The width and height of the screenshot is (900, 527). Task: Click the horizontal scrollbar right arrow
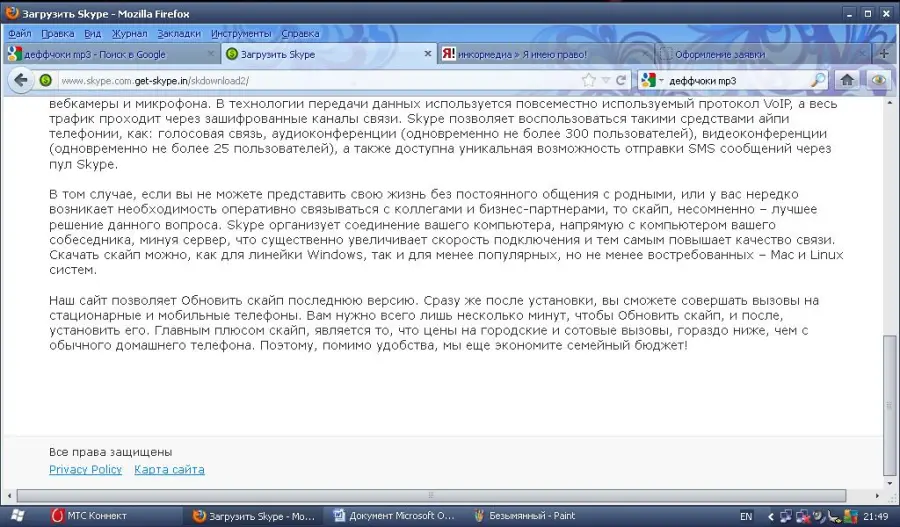[x=876, y=495]
